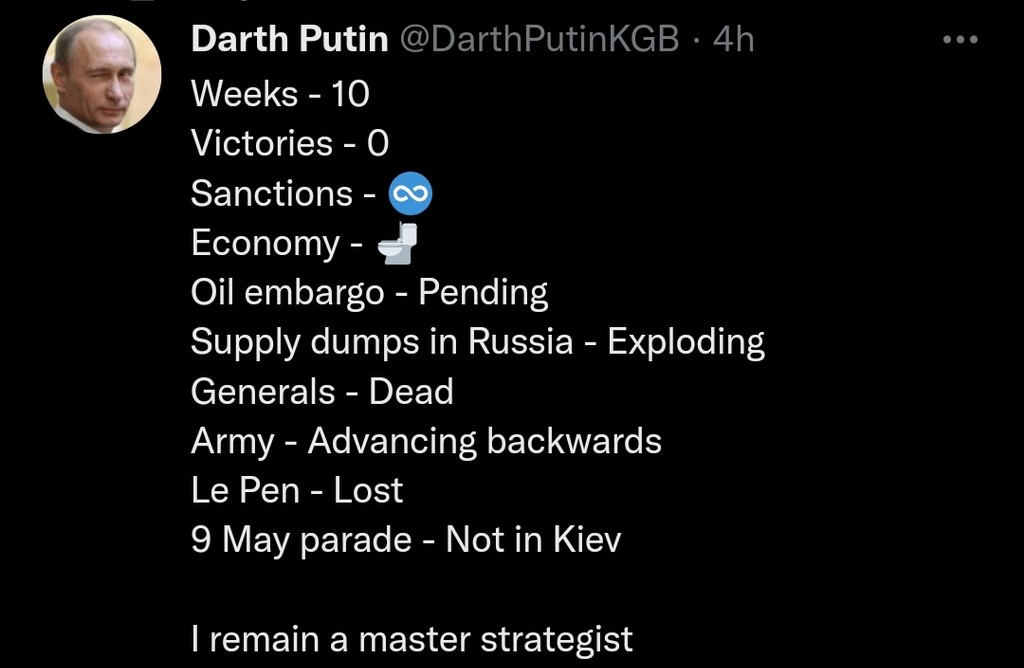Click 'I remain a master strategist' sentence

[x=412, y=638]
